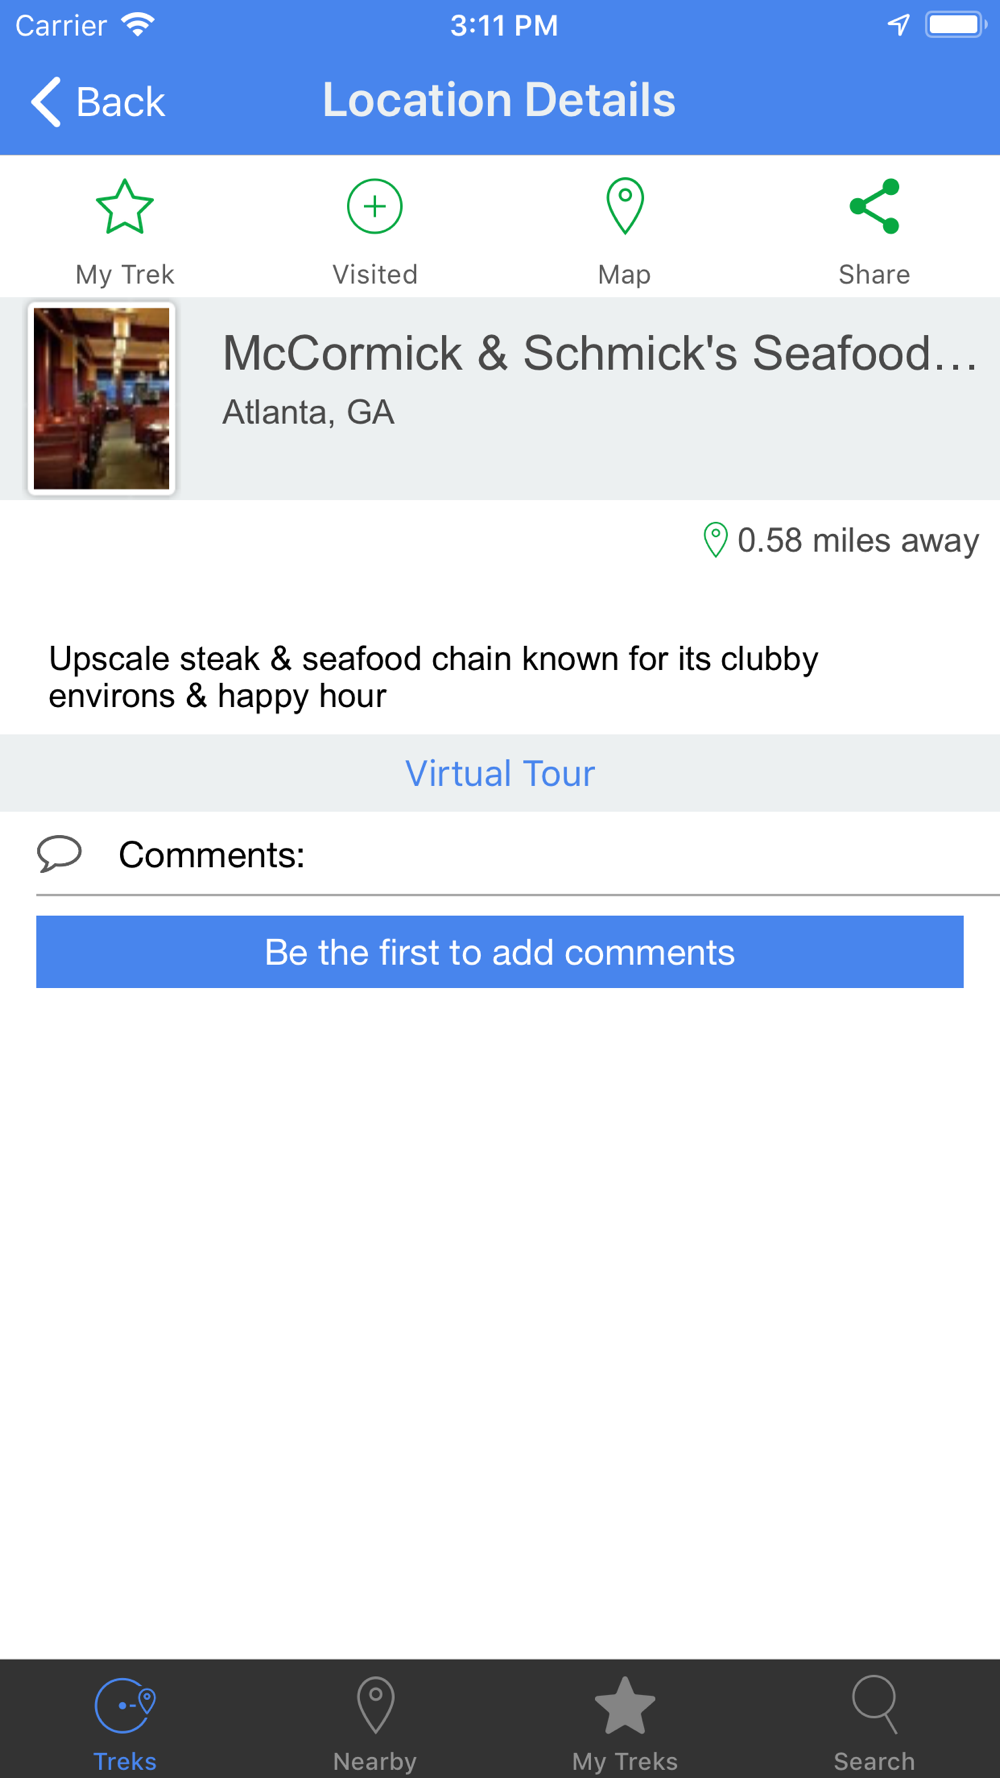1000x1778 pixels.
Task: Switch to the Nearby tab
Action: coord(375,1724)
